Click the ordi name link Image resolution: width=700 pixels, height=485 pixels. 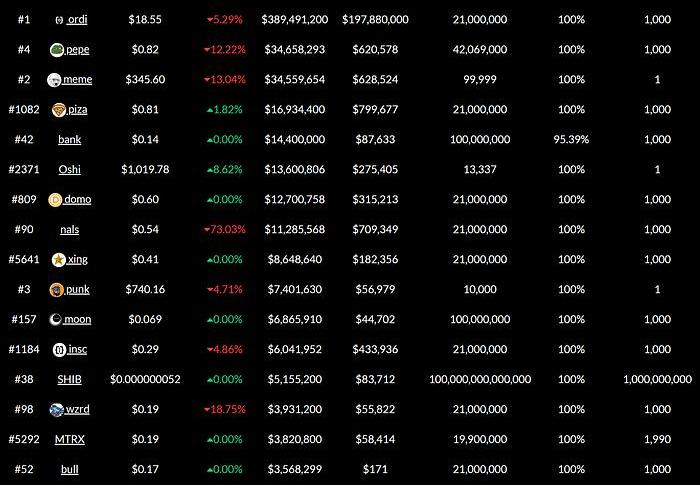[x=77, y=20]
